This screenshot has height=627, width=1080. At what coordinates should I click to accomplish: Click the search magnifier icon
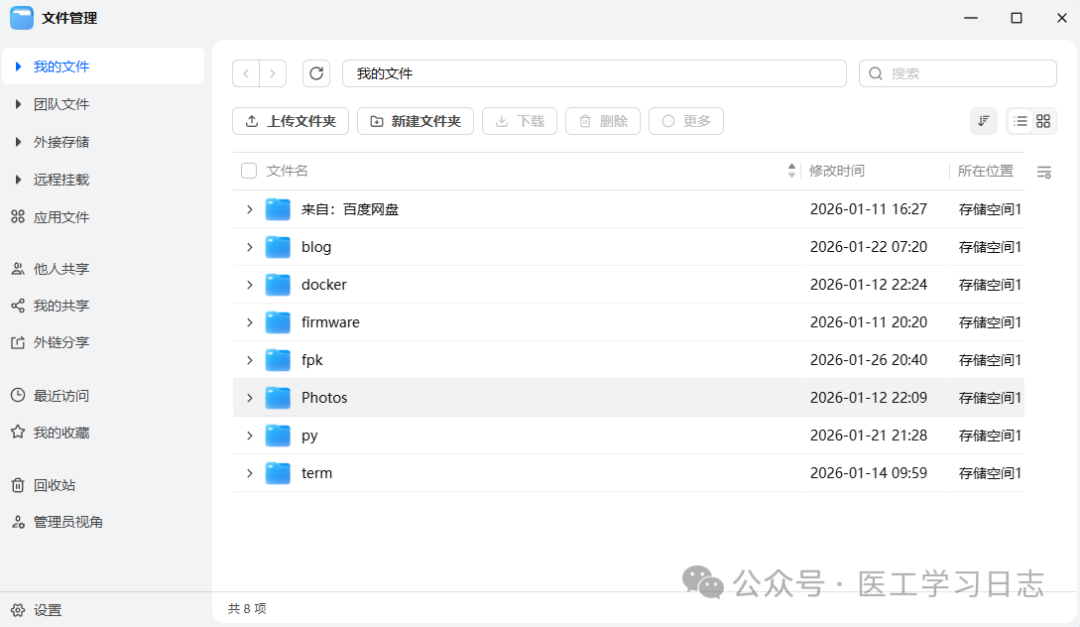[877, 72]
